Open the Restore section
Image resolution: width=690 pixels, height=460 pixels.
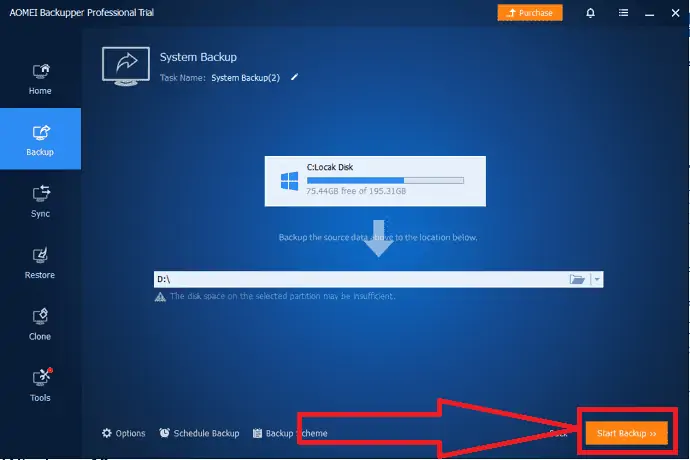coord(40,263)
